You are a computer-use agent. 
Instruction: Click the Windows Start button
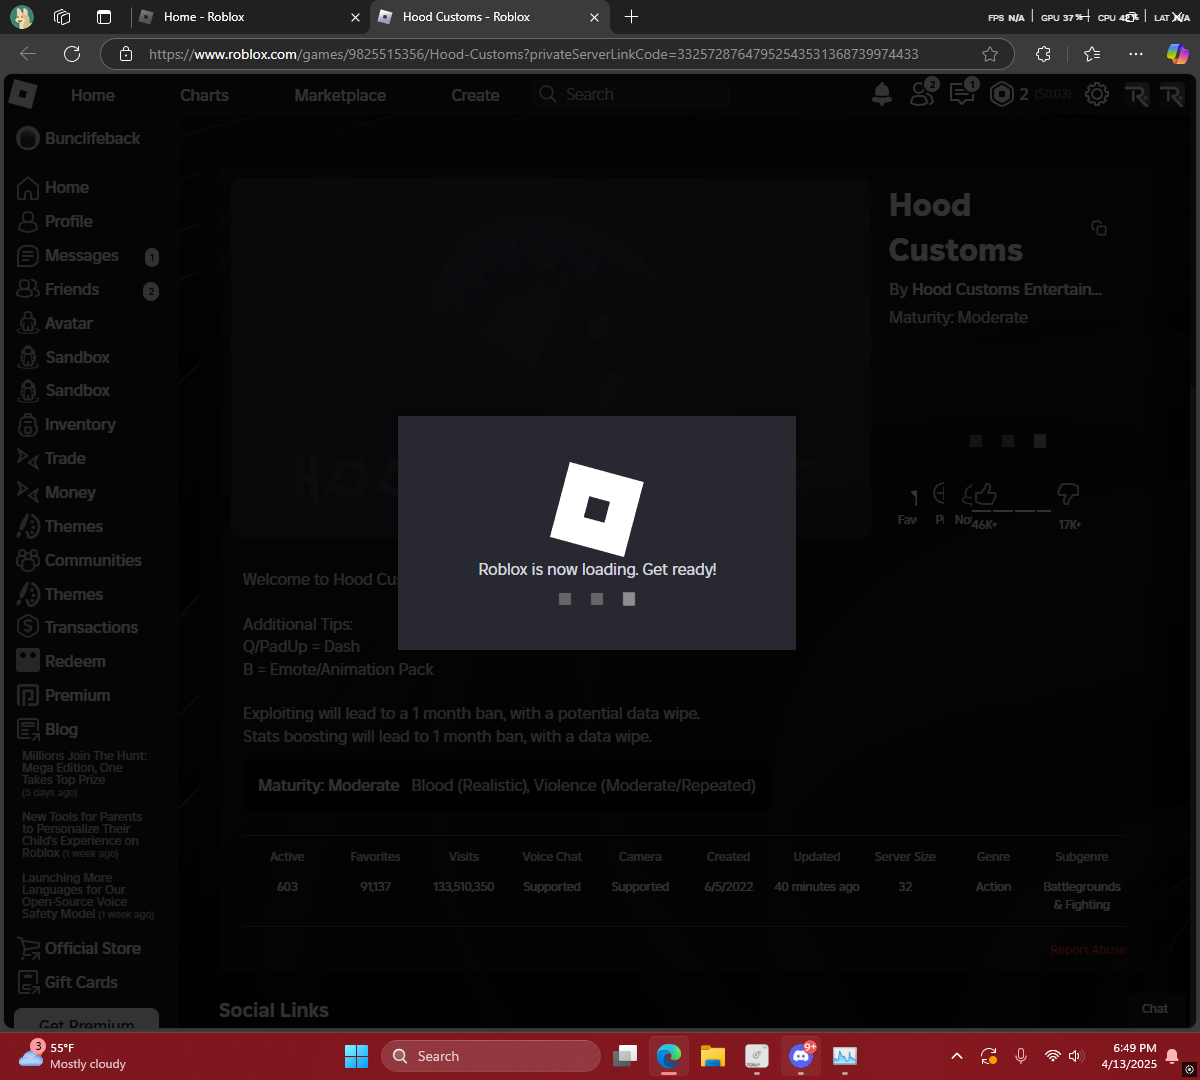coord(356,1056)
